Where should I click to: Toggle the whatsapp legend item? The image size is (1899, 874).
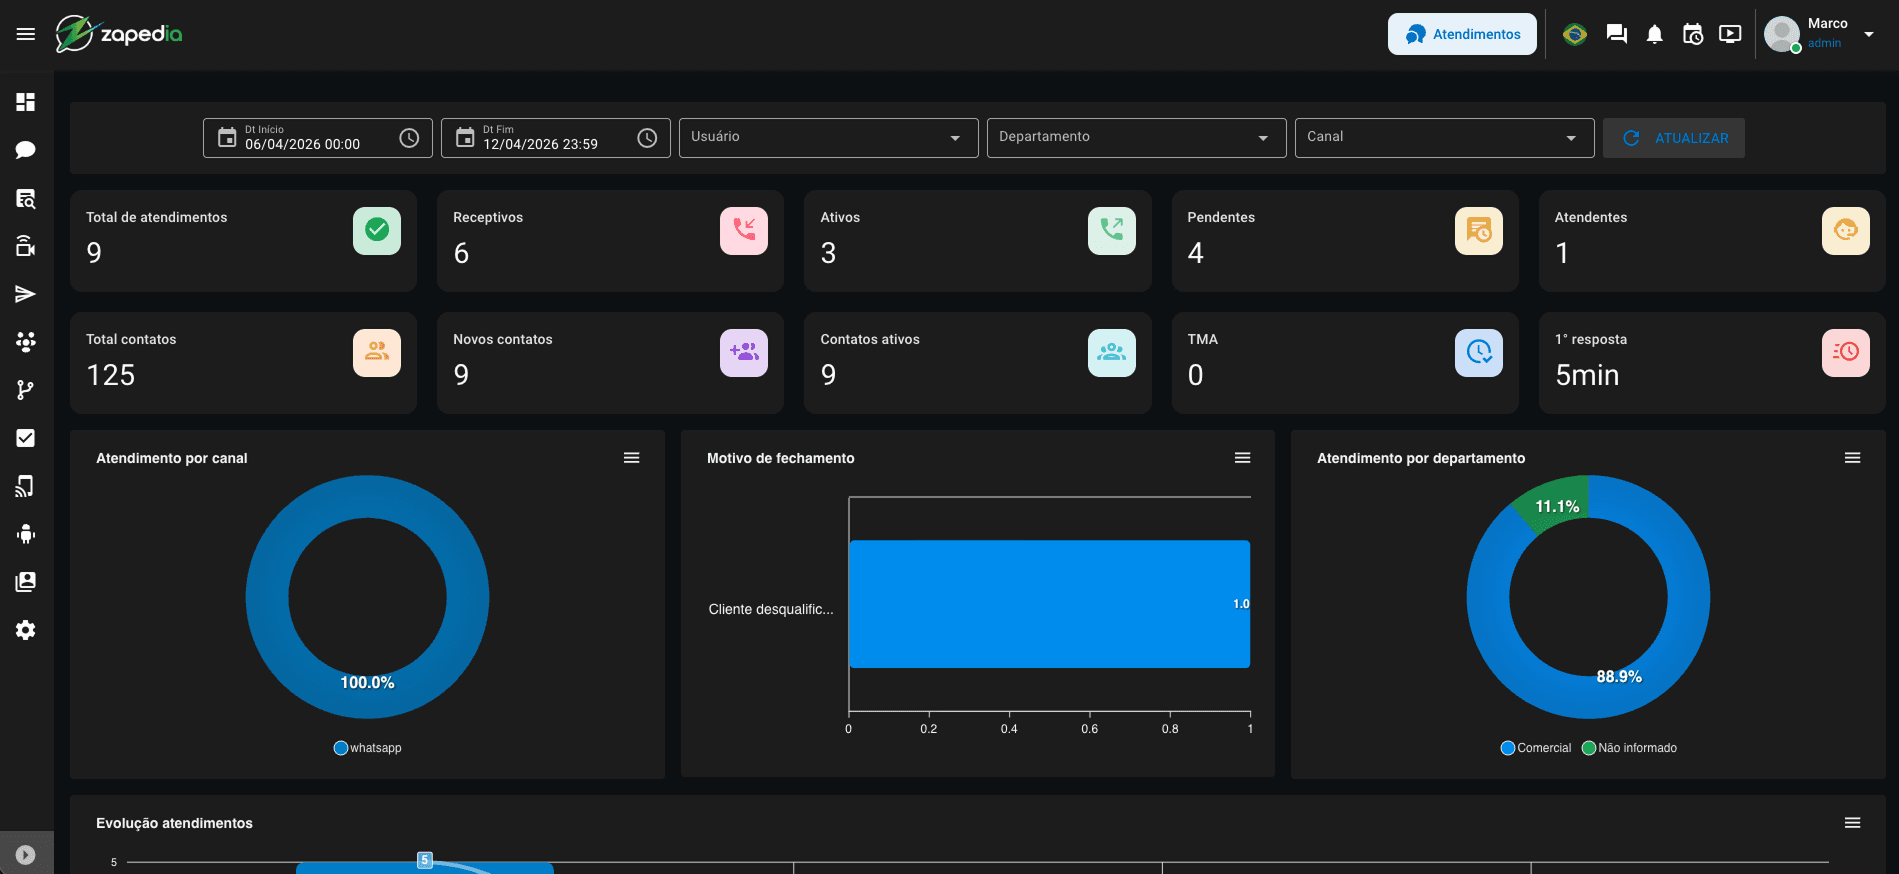point(367,748)
